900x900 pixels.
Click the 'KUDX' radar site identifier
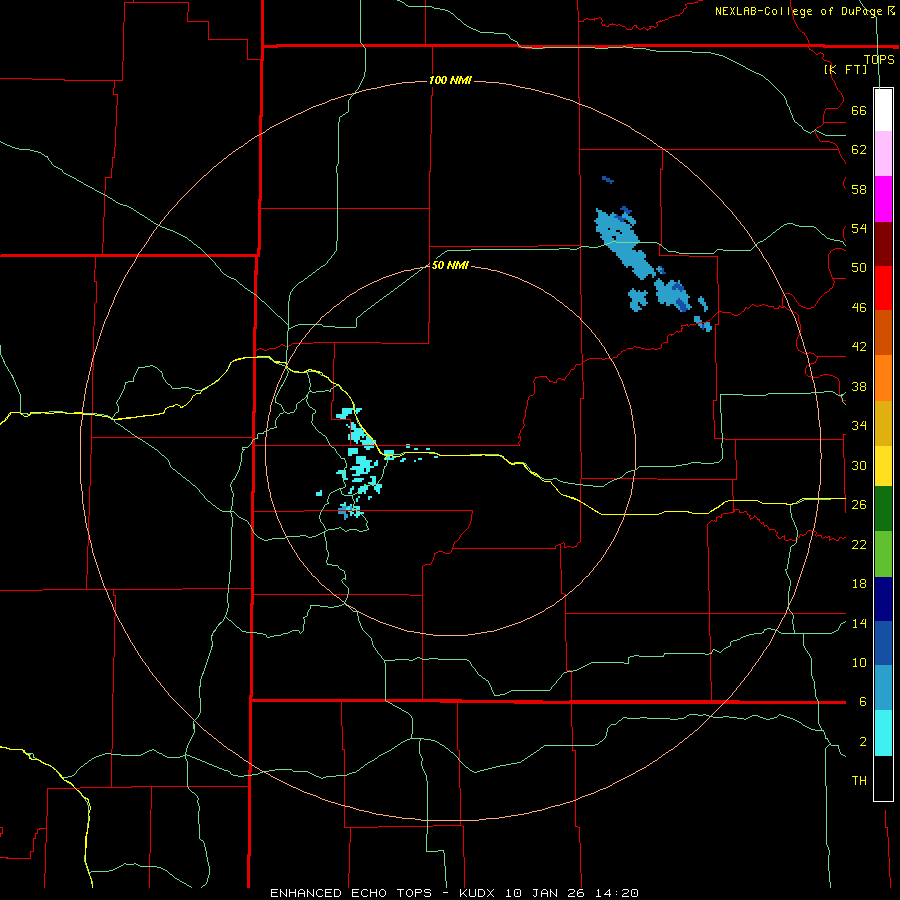click(478, 893)
